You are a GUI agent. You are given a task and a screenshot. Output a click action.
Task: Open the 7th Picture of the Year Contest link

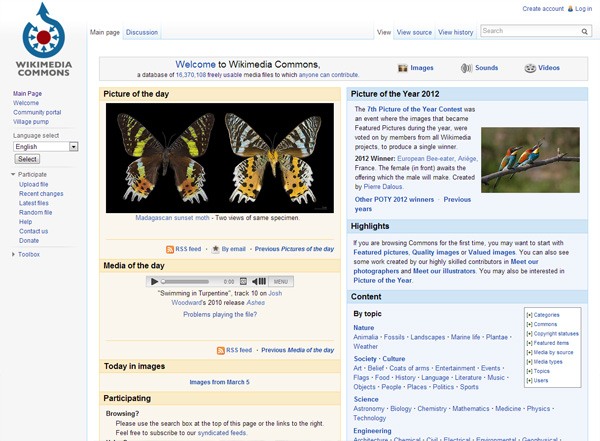coord(414,109)
